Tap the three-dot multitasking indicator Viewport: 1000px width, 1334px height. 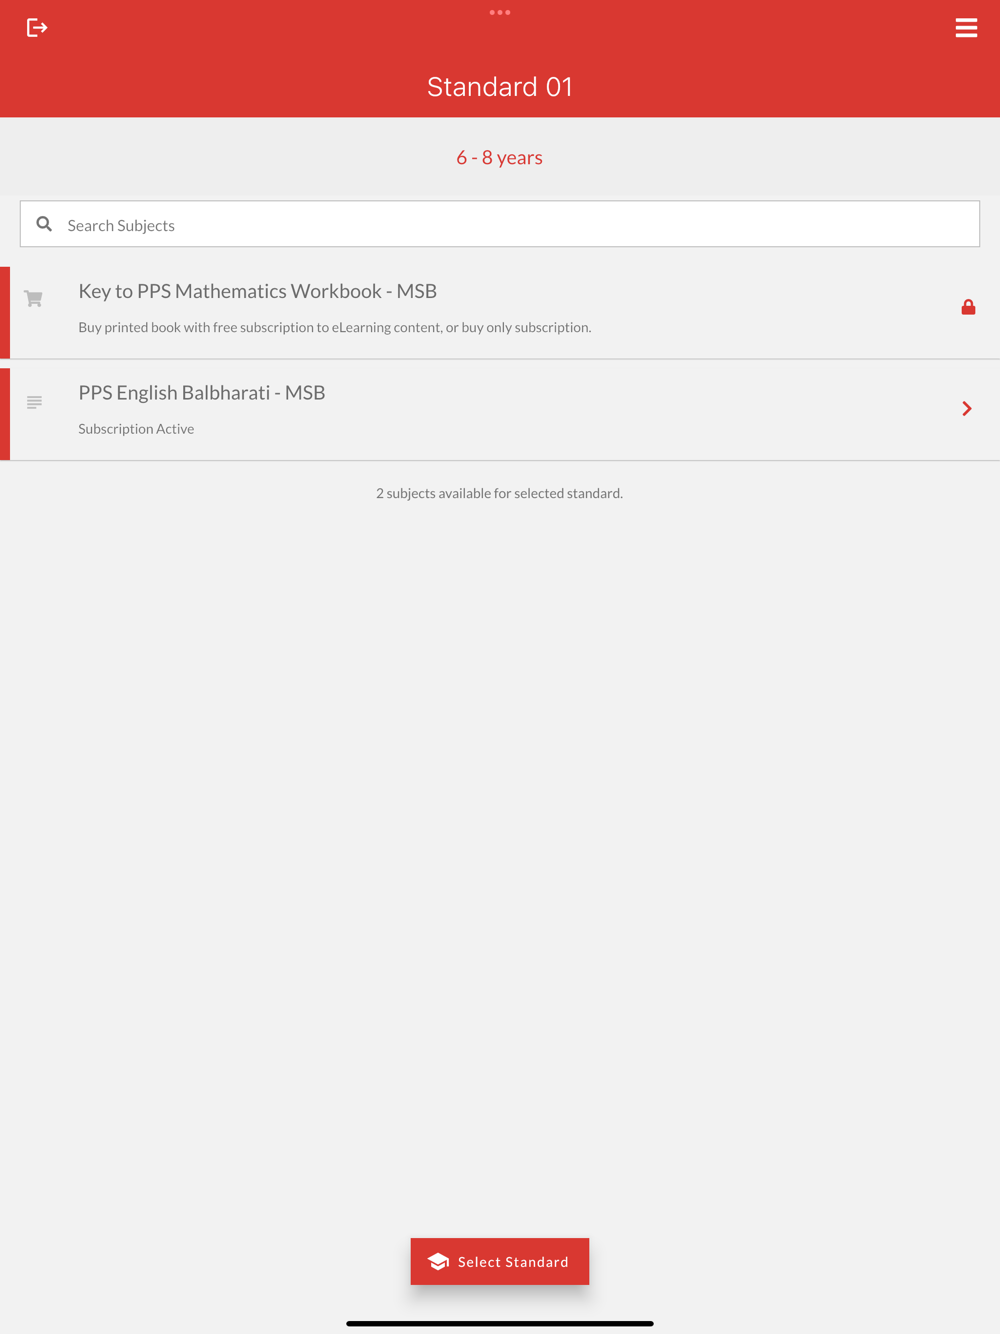[x=500, y=12]
